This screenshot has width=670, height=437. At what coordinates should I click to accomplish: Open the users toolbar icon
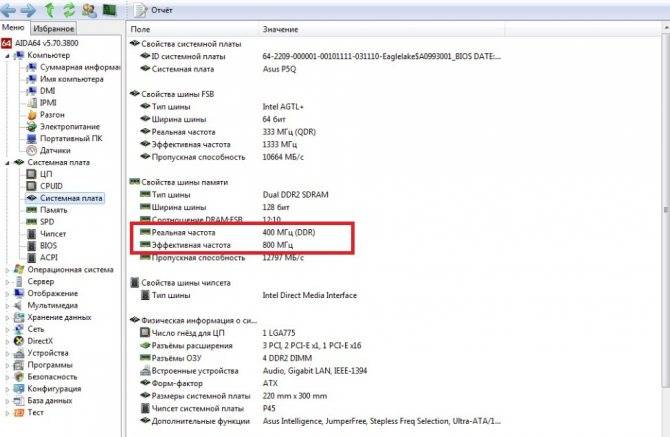click(x=89, y=10)
